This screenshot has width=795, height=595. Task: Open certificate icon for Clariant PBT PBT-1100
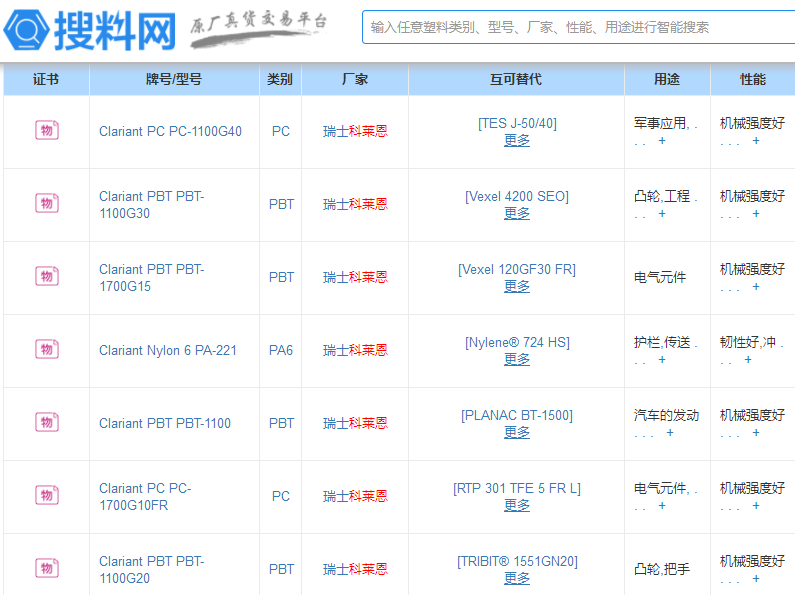pyautogui.click(x=46, y=422)
